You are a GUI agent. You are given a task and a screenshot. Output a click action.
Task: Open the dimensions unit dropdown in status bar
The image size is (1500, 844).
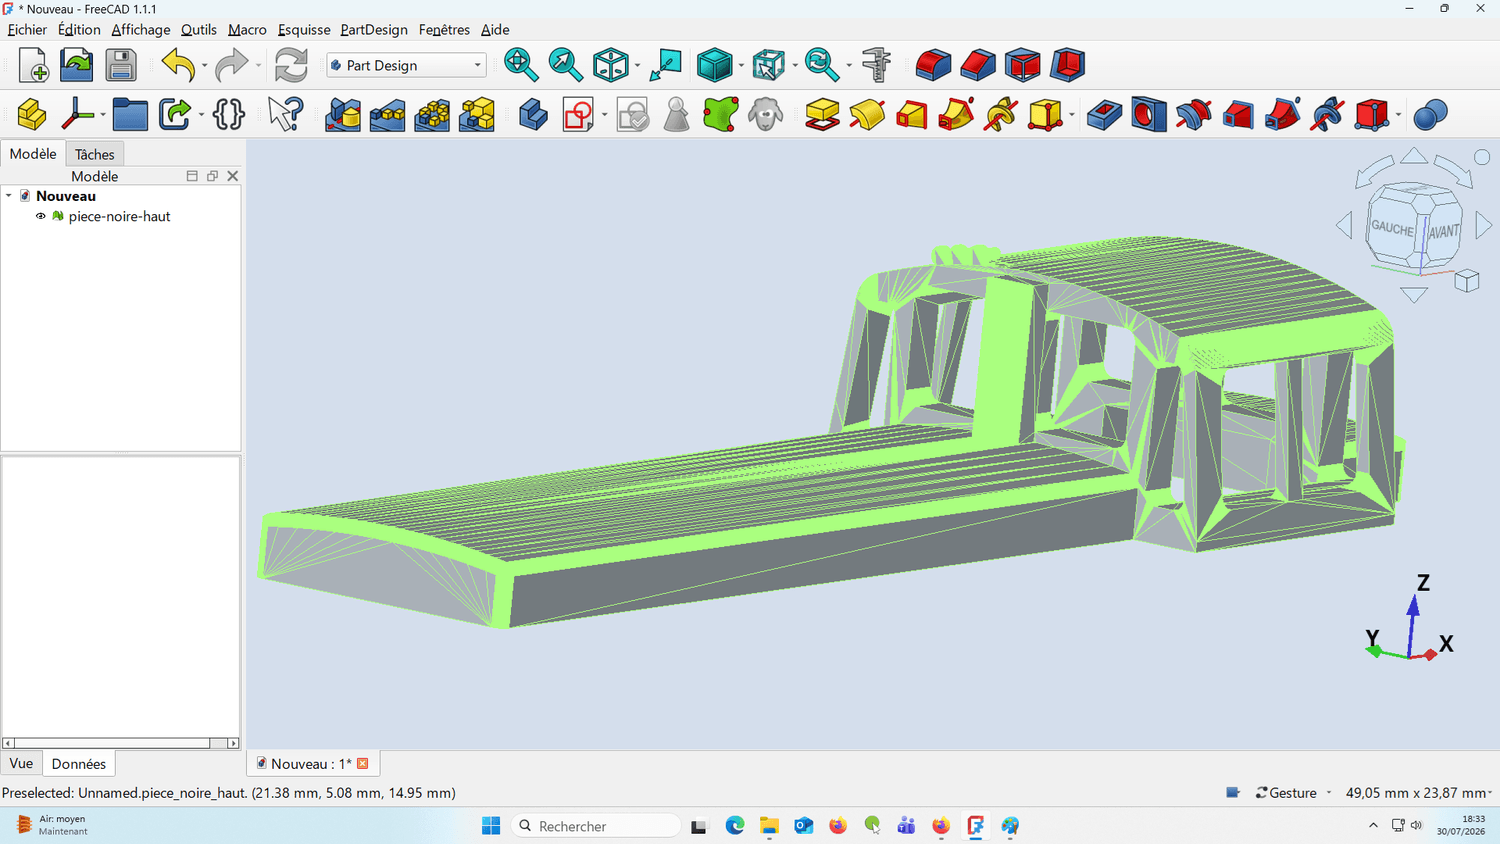1419,793
